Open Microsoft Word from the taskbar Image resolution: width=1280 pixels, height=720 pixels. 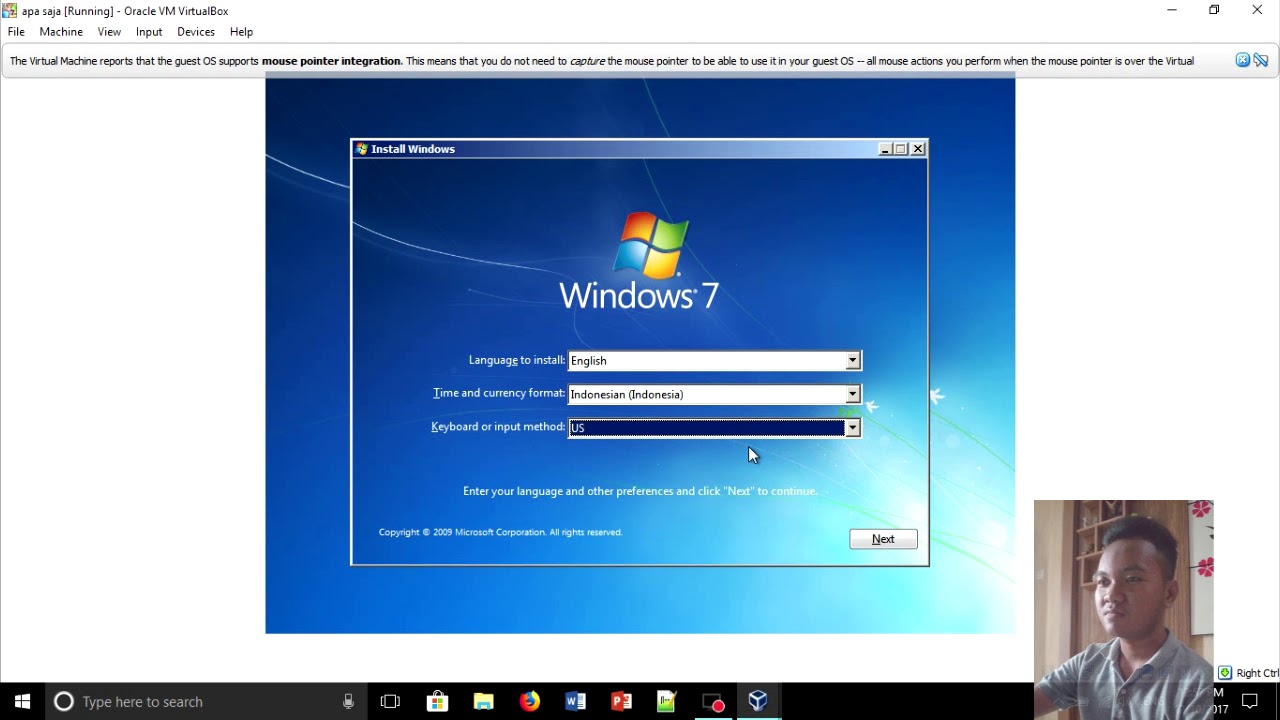click(x=575, y=702)
